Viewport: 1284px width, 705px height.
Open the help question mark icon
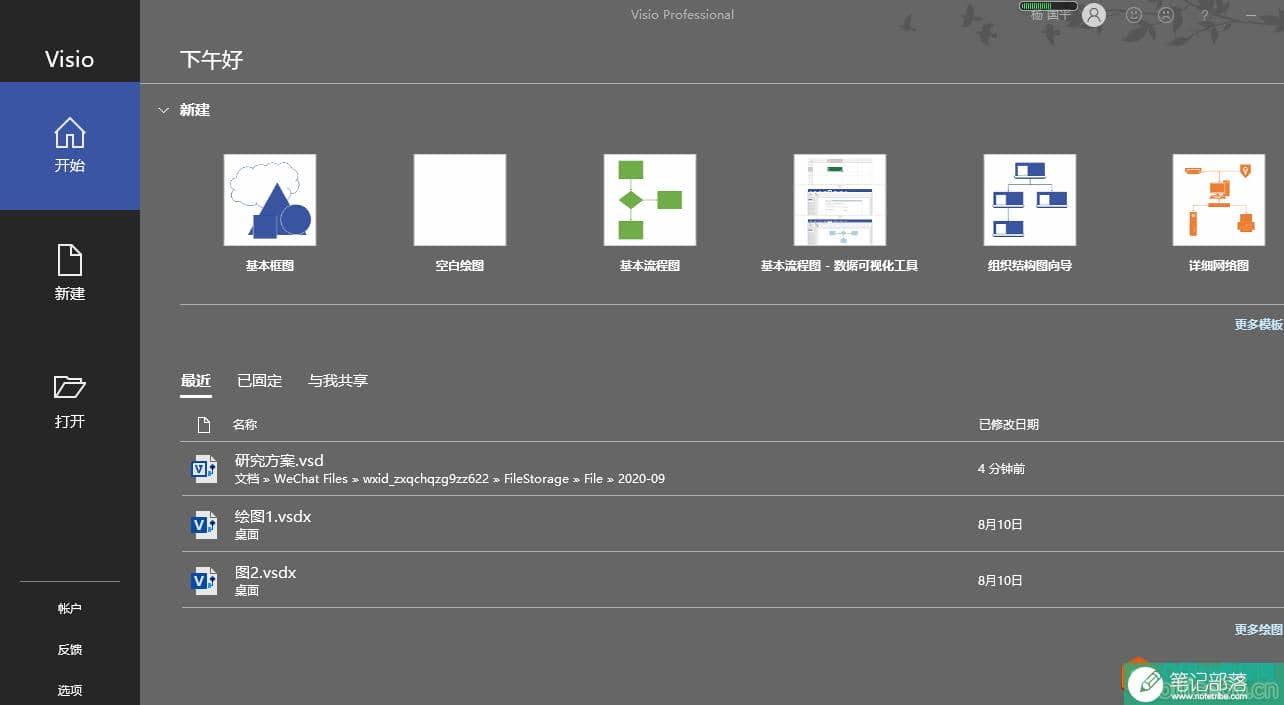(x=1204, y=16)
